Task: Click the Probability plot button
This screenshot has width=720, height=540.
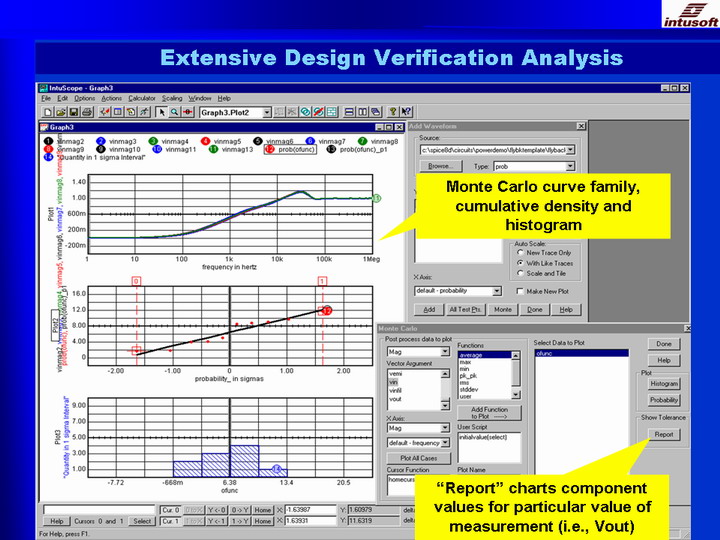Action: click(x=664, y=400)
